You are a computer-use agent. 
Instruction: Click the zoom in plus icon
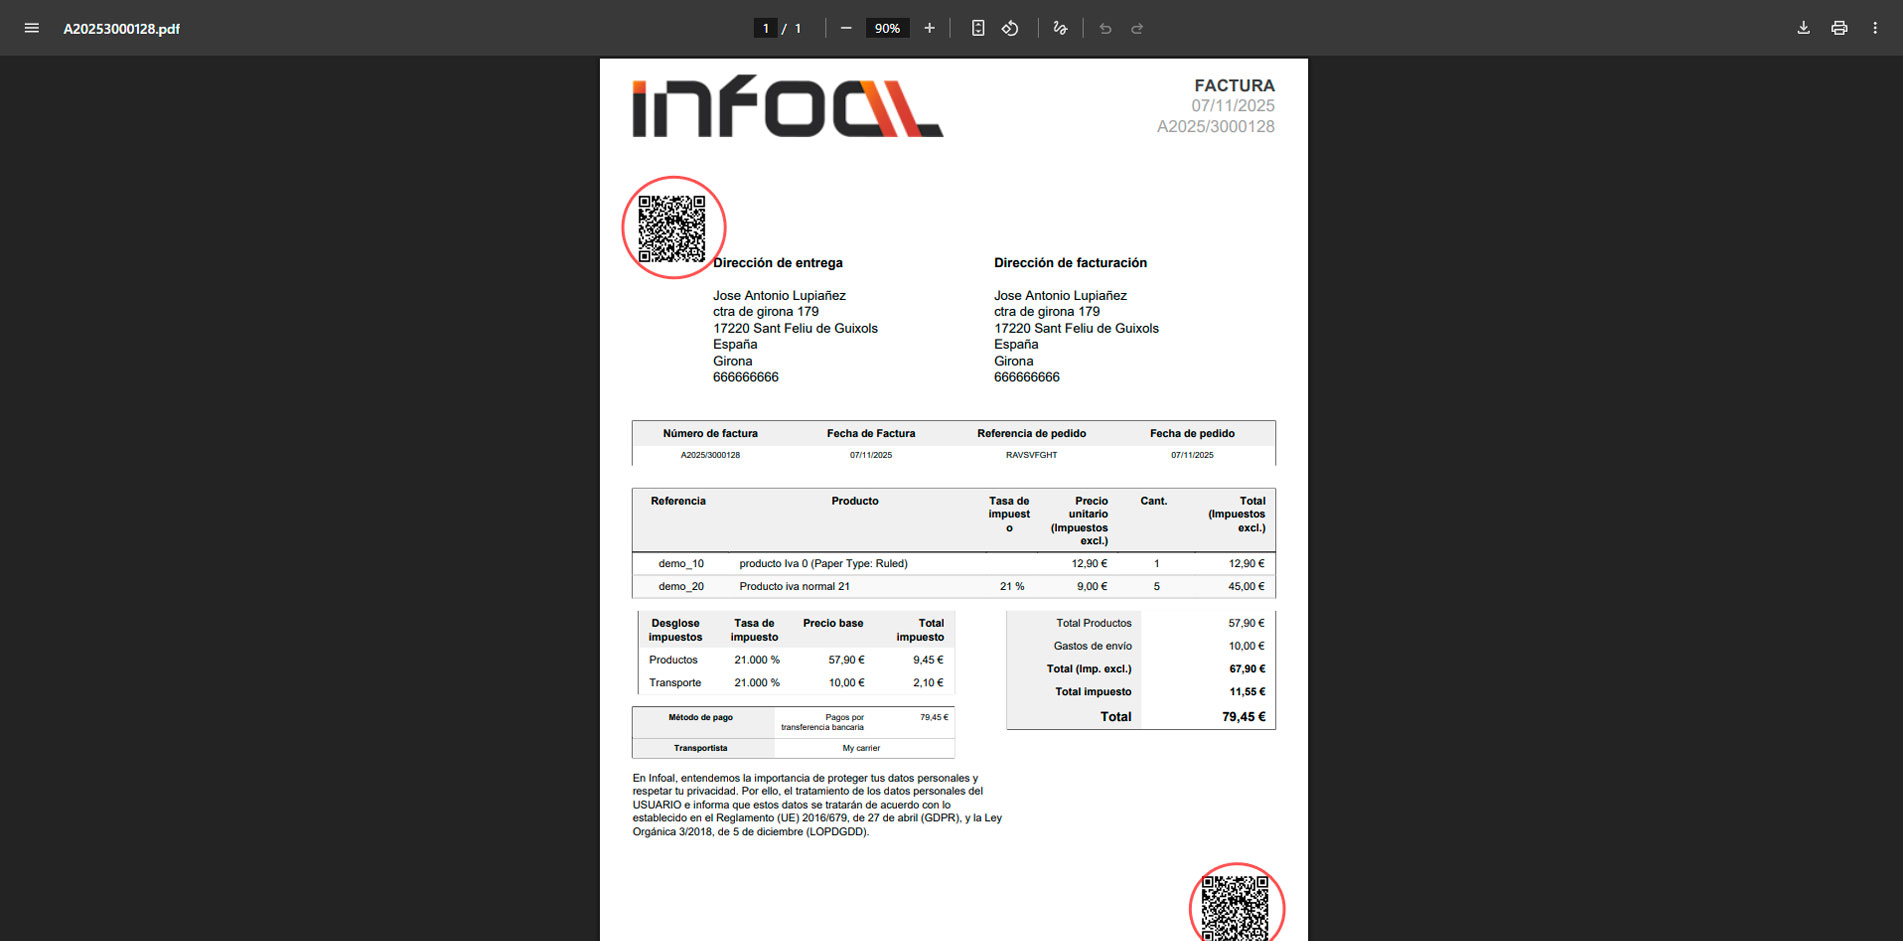coord(929,28)
